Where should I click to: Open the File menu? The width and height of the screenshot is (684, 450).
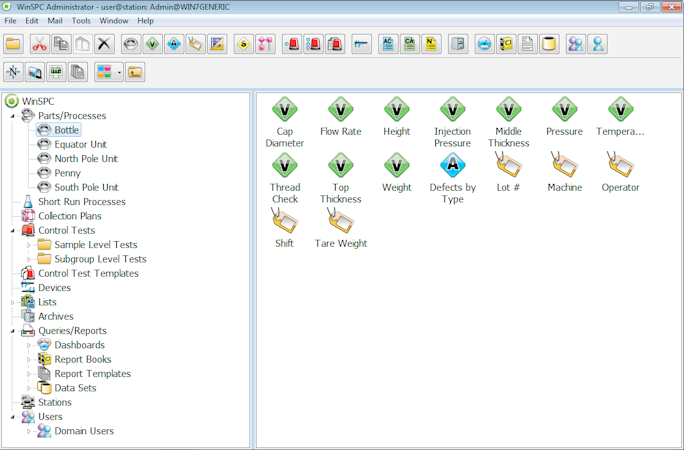pos(10,20)
